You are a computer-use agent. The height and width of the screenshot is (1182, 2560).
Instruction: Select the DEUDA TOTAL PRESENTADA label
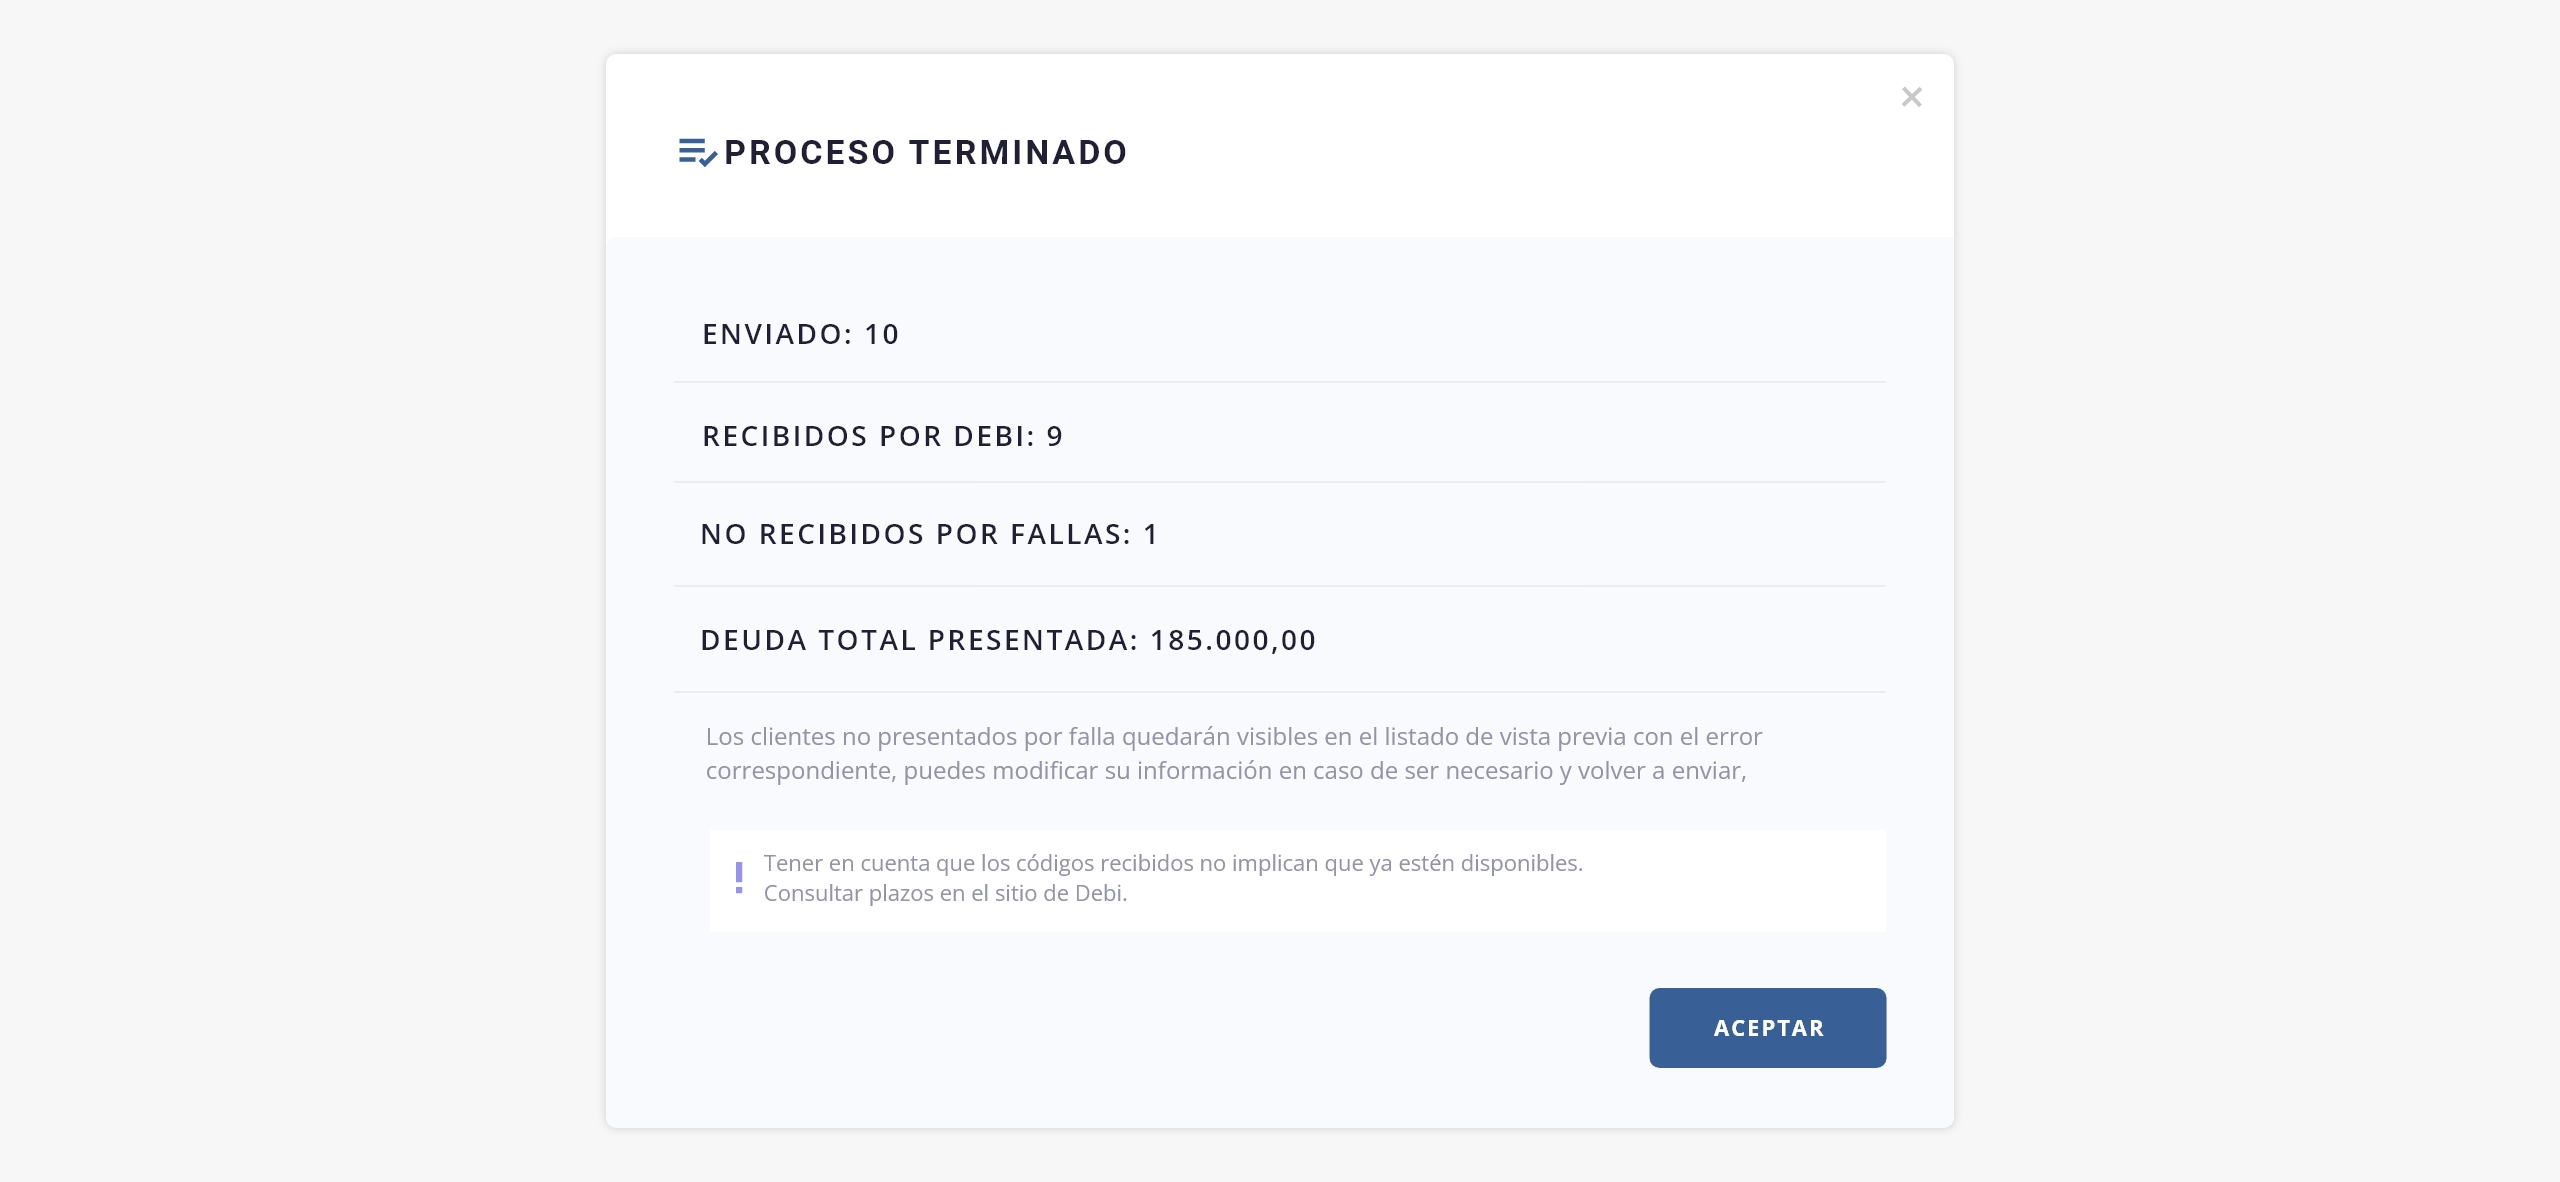[919, 640]
